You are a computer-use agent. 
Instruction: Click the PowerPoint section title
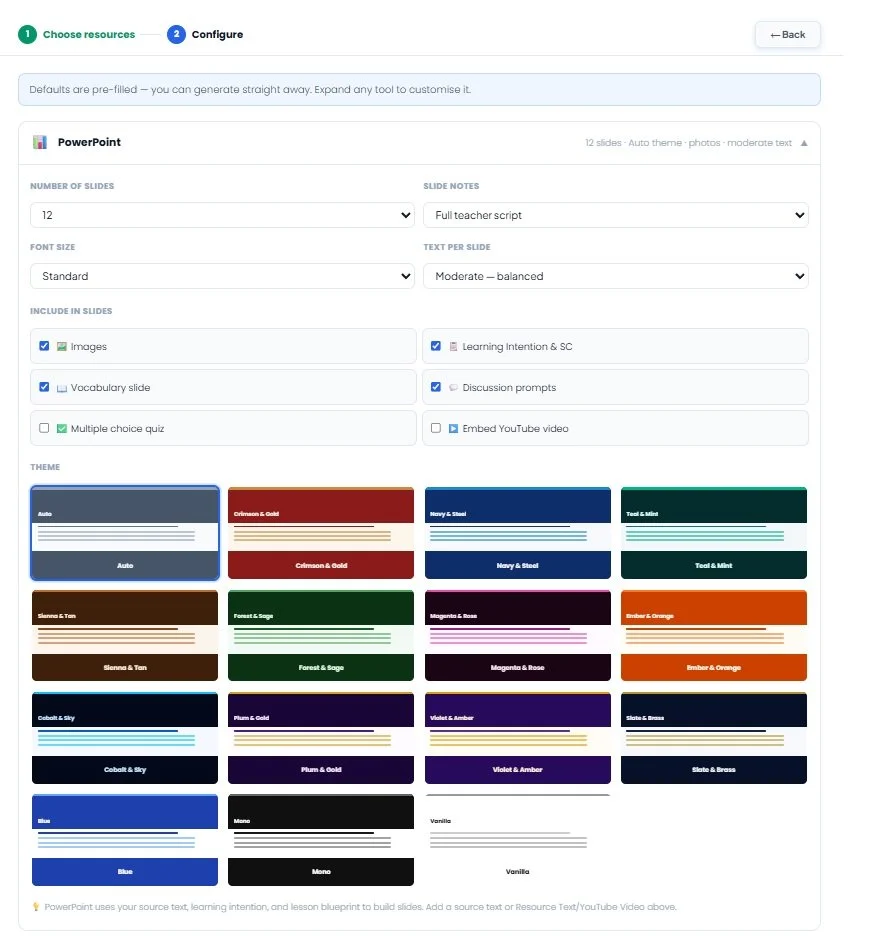[x=89, y=142]
